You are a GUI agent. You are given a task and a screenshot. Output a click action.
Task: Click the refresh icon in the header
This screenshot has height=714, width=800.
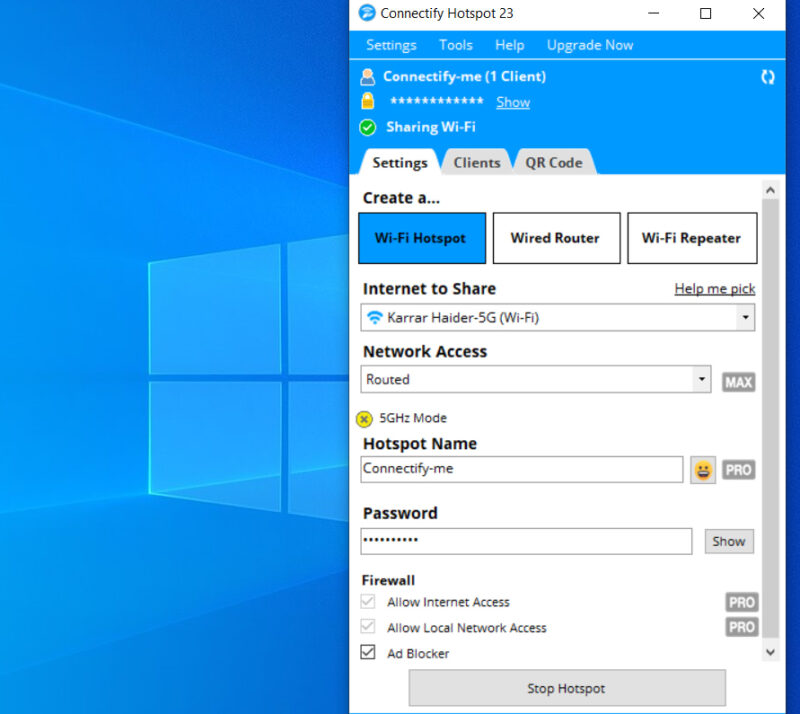point(768,76)
